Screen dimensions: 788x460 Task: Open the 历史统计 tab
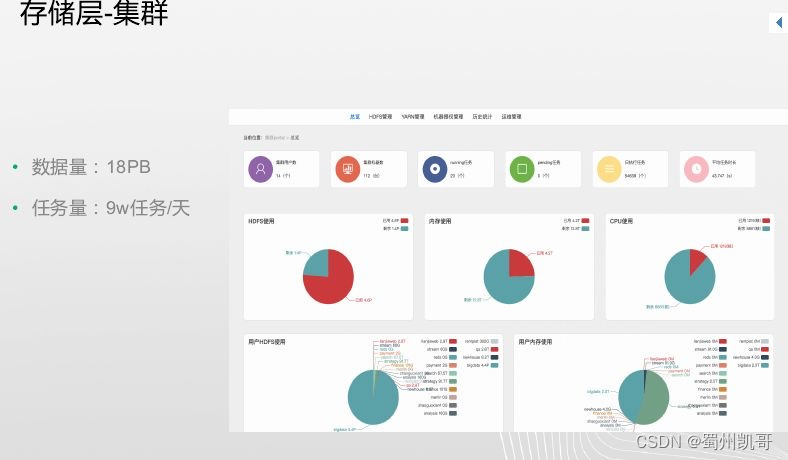(x=482, y=117)
